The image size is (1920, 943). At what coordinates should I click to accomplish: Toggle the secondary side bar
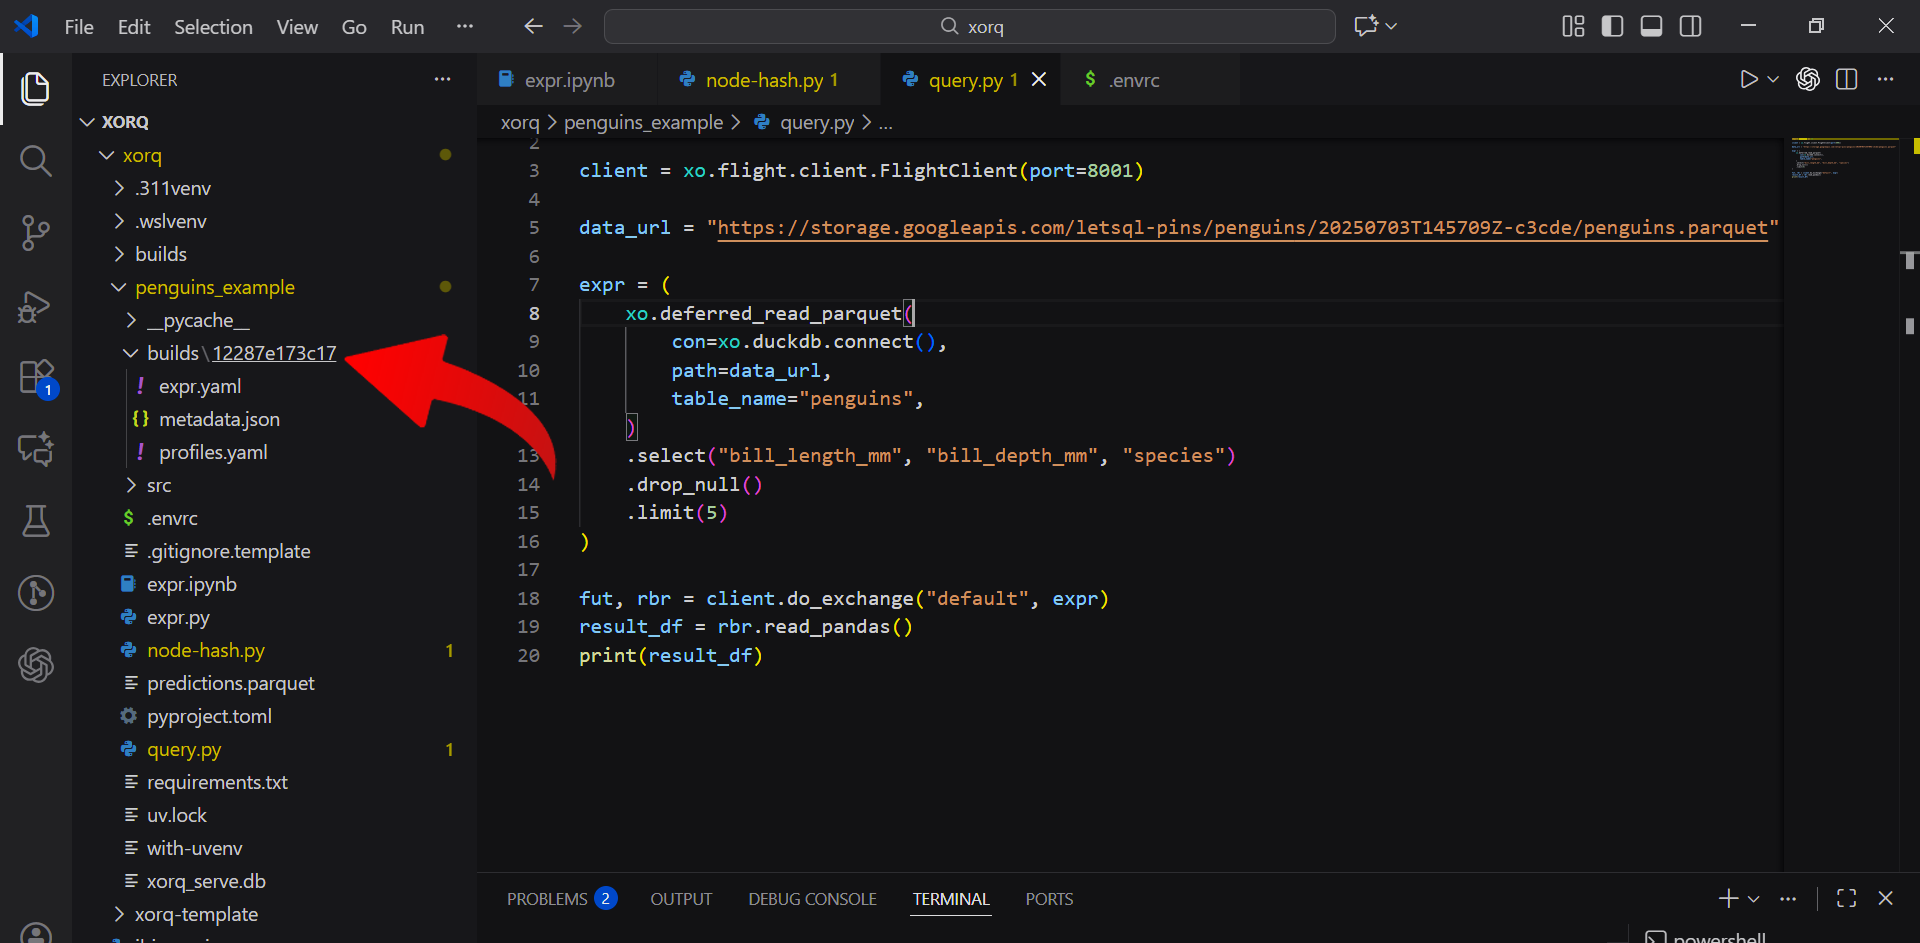[x=1690, y=26]
